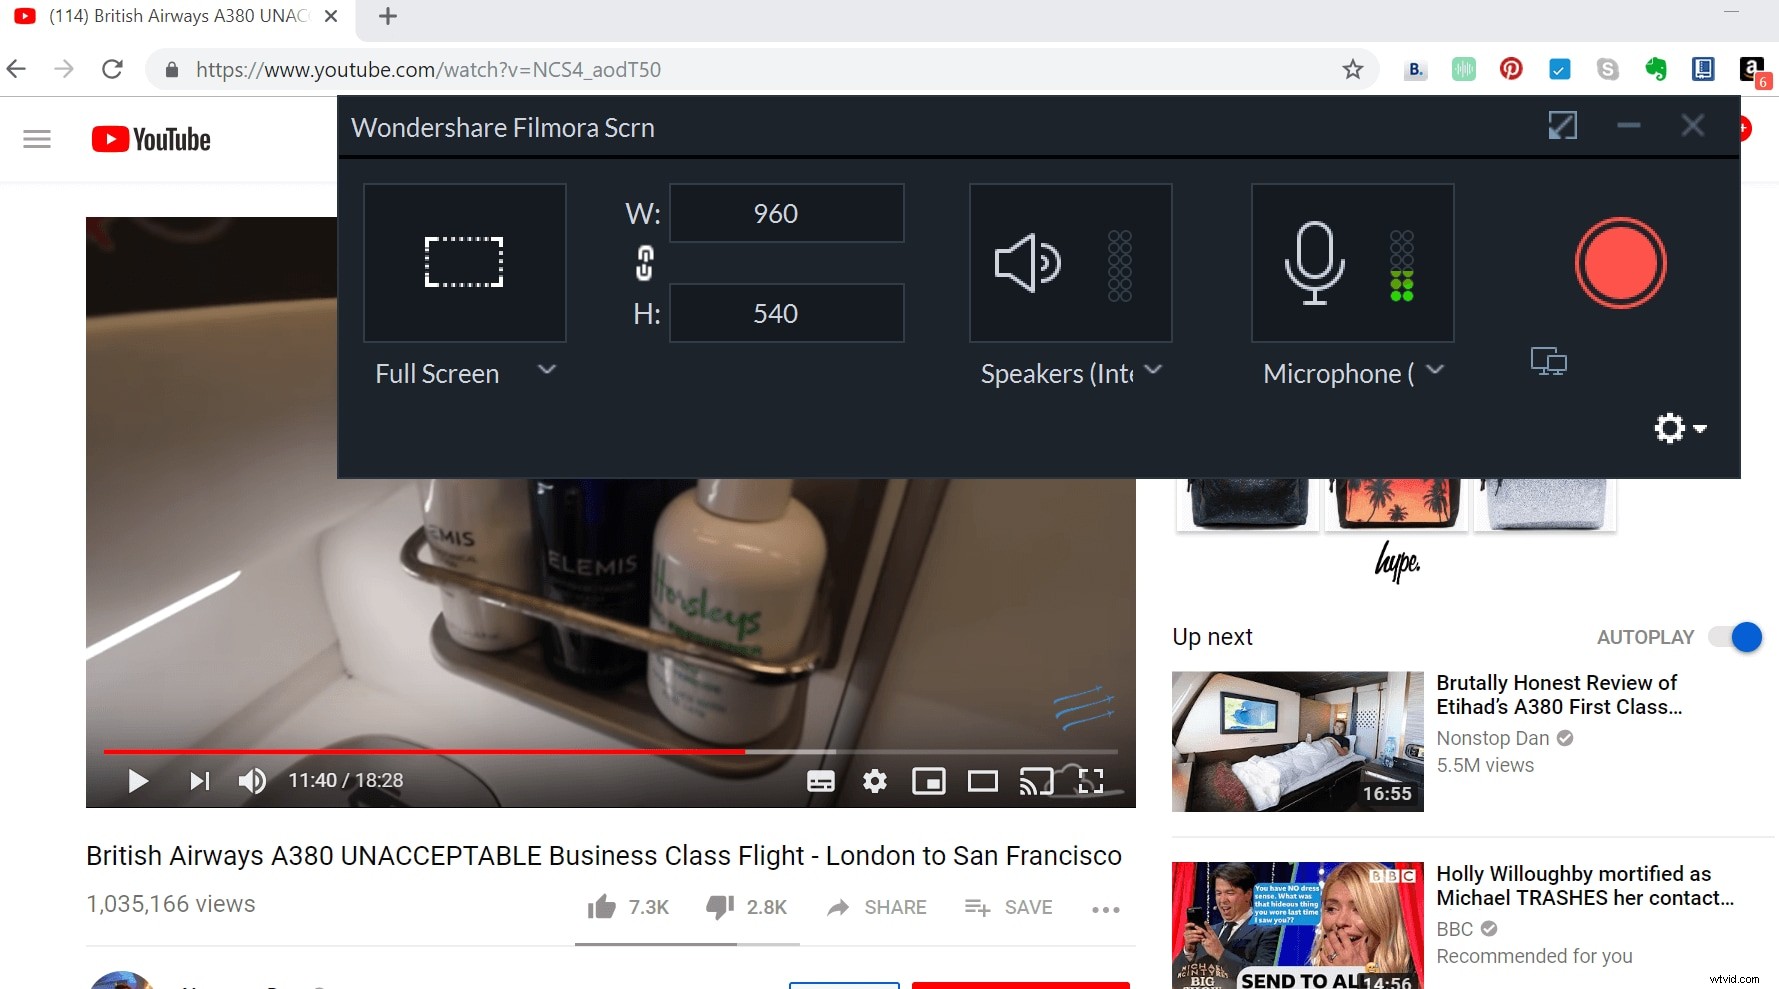Click the speakers audio icon in Filmora Scrn
This screenshot has height=989, width=1779.
[x=1028, y=263]
